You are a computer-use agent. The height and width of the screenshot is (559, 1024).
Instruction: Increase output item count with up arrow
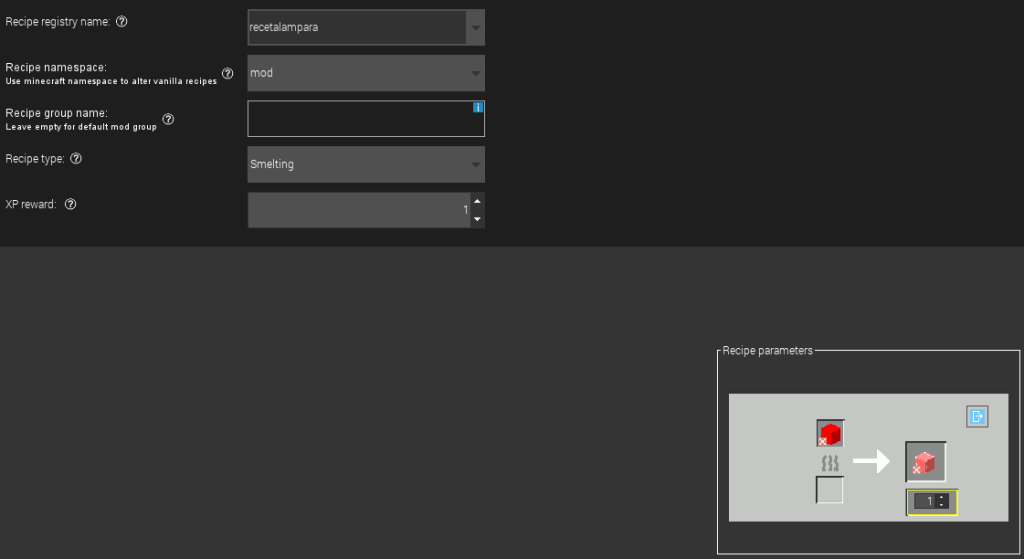tap(942, 497)
